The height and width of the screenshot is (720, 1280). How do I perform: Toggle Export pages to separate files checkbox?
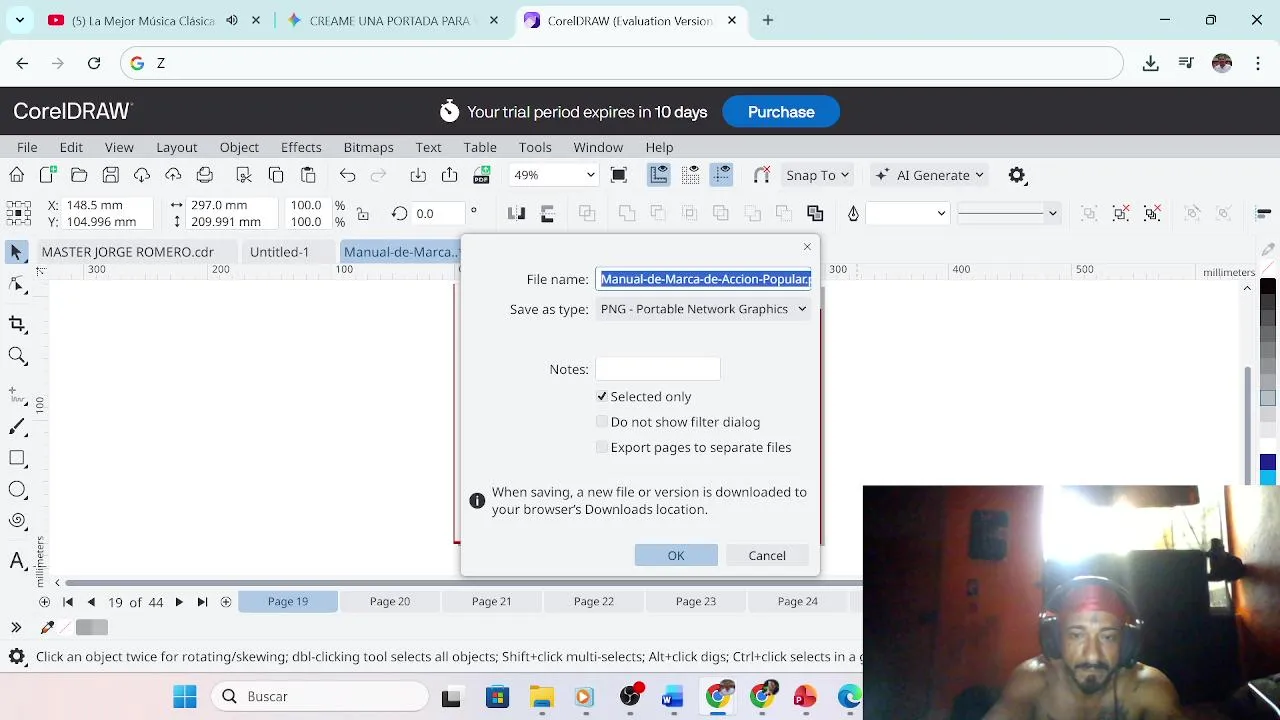602,447
